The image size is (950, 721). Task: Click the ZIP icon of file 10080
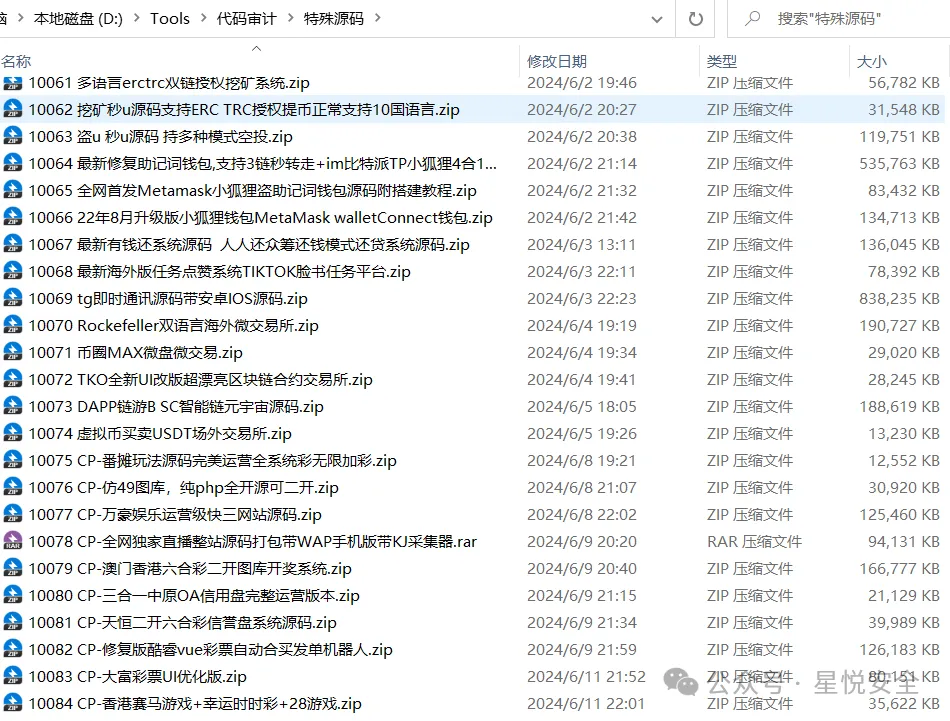[x=13, y=595]
